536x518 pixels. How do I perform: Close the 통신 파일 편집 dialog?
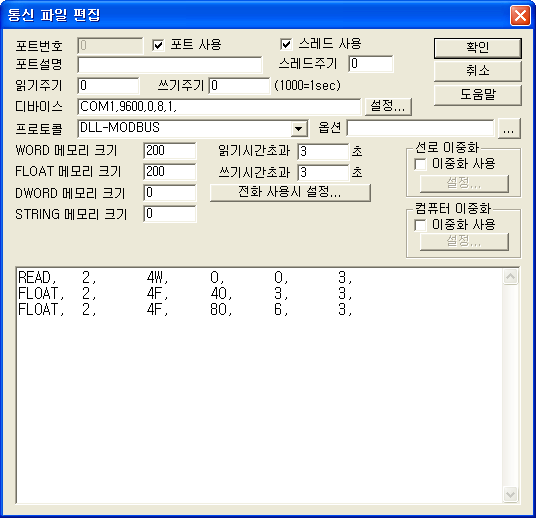coord(520,15)
